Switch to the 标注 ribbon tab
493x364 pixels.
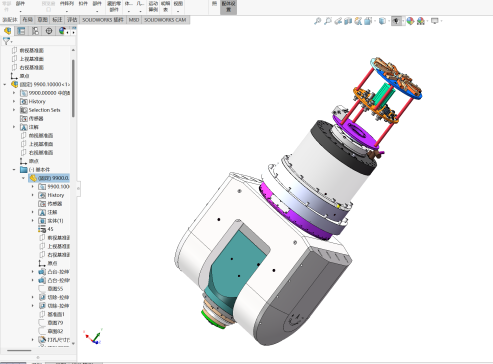click(57, 20)
